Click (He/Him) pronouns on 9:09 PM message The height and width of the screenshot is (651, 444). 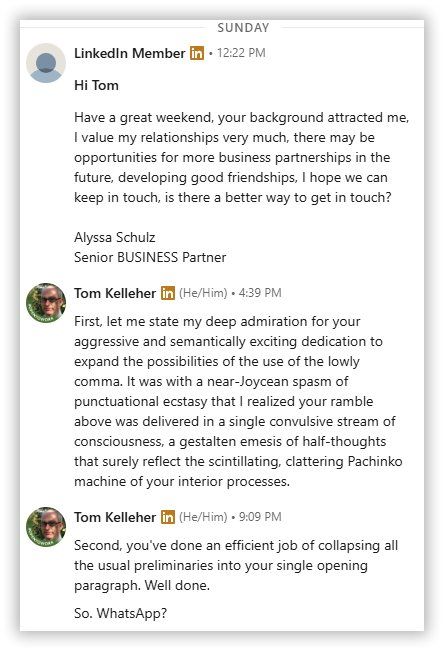point(204,517)
